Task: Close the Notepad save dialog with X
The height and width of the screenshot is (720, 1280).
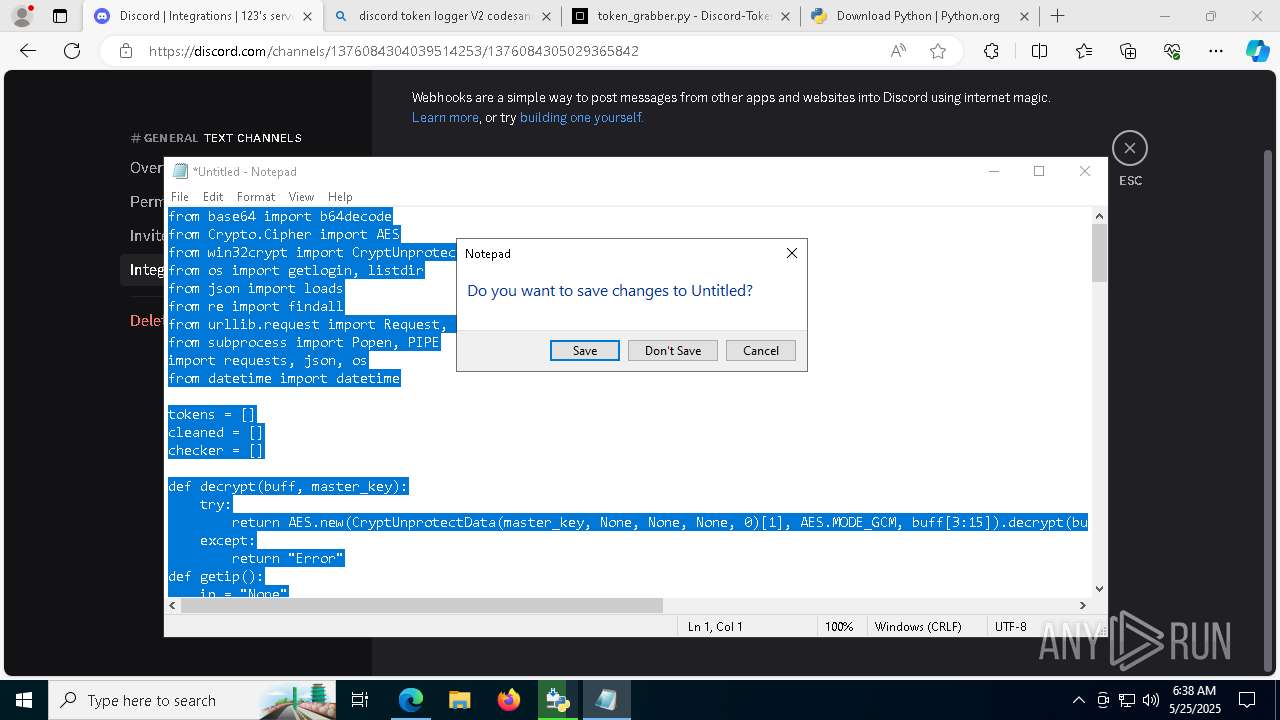Action: point(792,253)
